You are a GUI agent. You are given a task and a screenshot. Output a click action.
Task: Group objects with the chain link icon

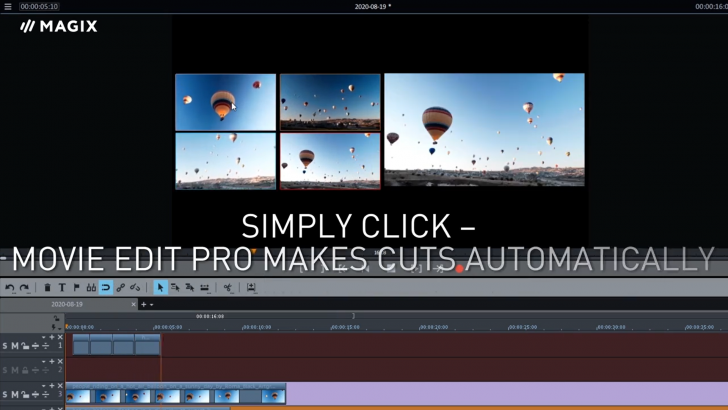(121, 288)
